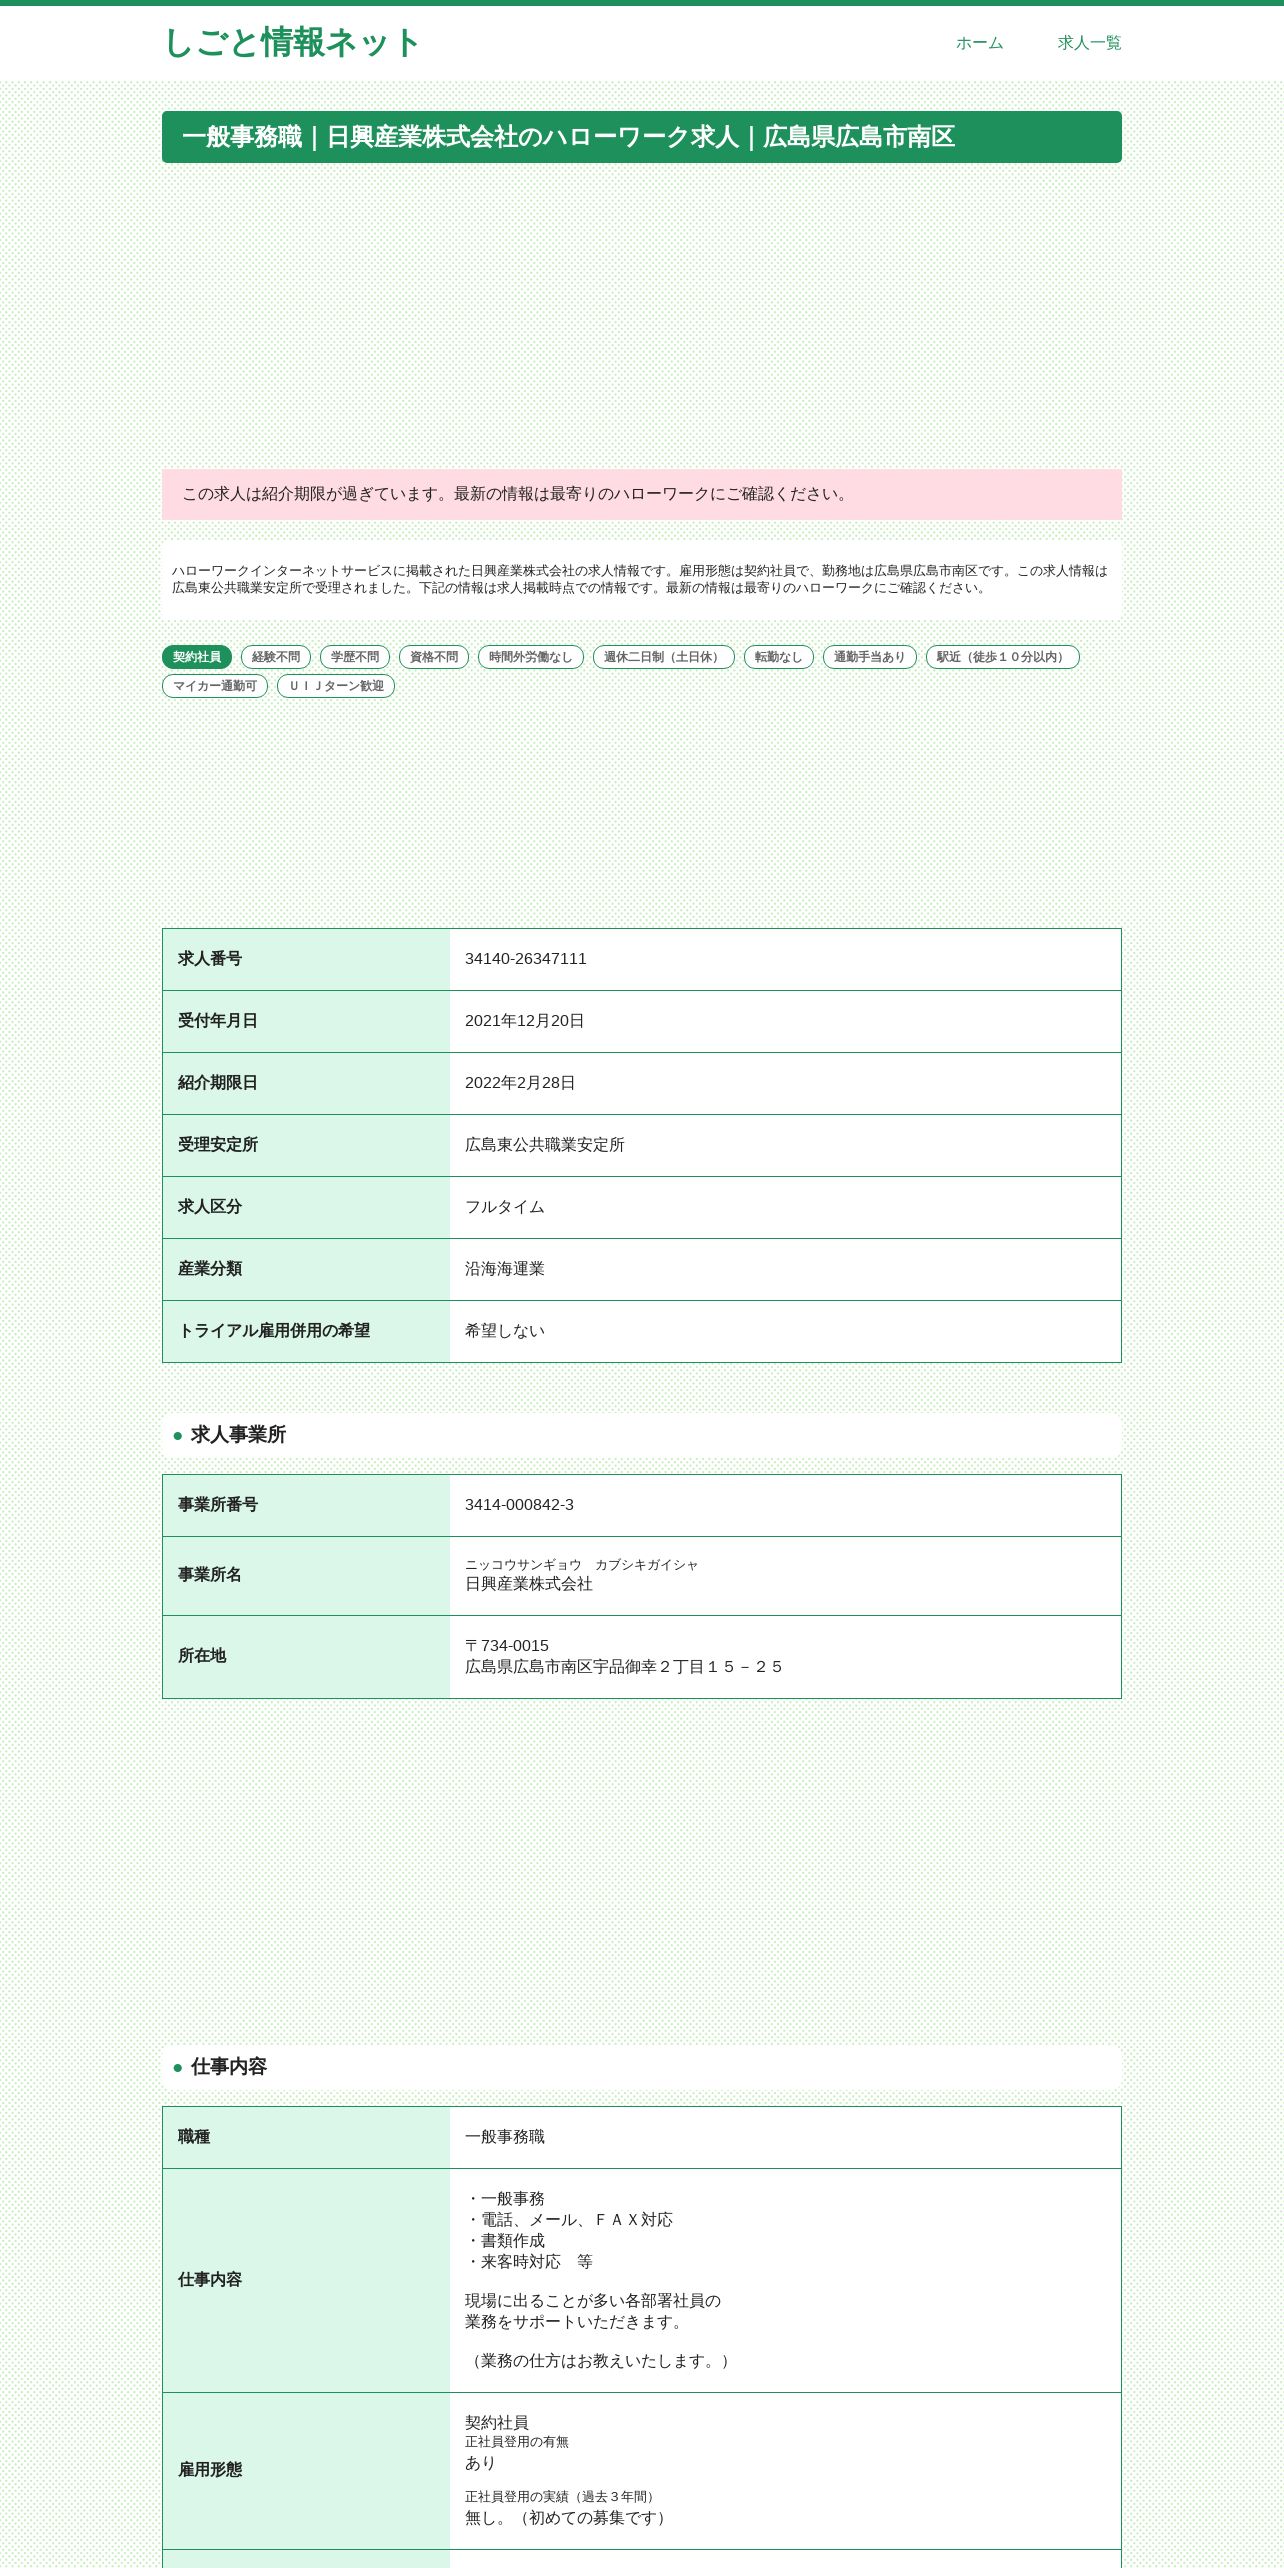Click the マイカー通勤可 tag
Viewport: 1284px width, 2568px height.
[x=215, y=686]
